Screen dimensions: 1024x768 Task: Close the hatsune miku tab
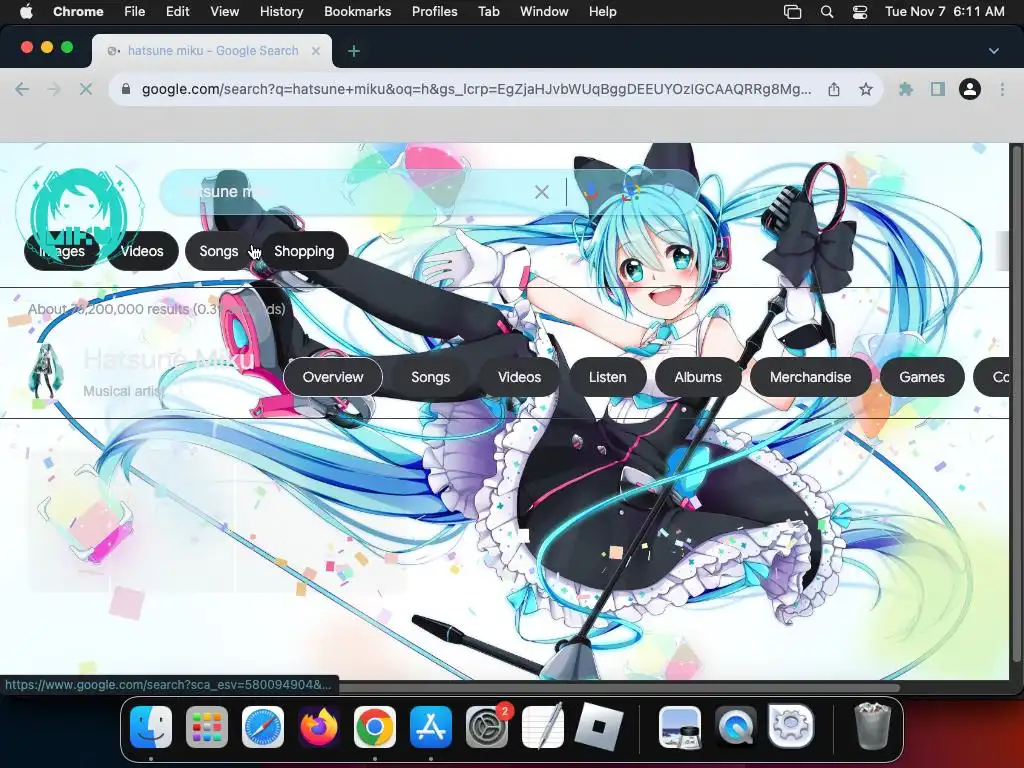316,51
